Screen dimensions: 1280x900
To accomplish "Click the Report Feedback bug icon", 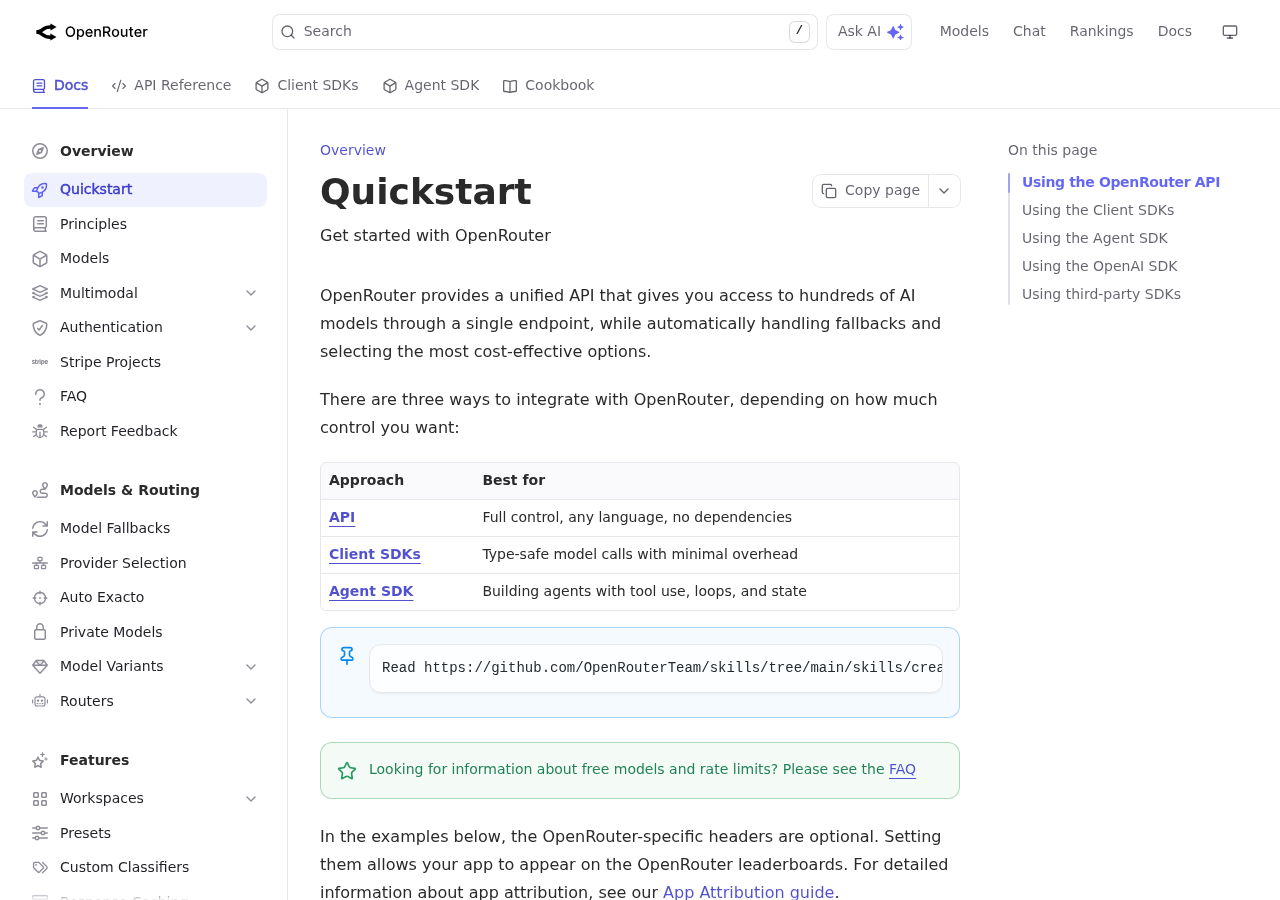I will (40, 431).
